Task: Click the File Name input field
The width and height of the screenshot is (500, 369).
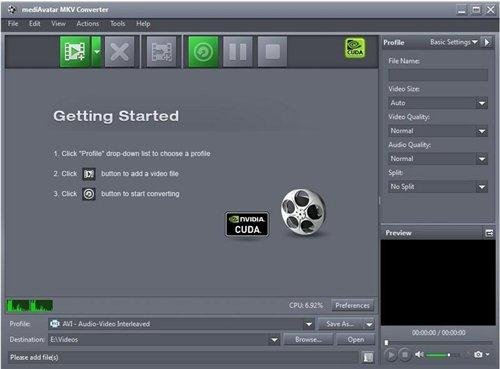Action: (x=438, y=75)
